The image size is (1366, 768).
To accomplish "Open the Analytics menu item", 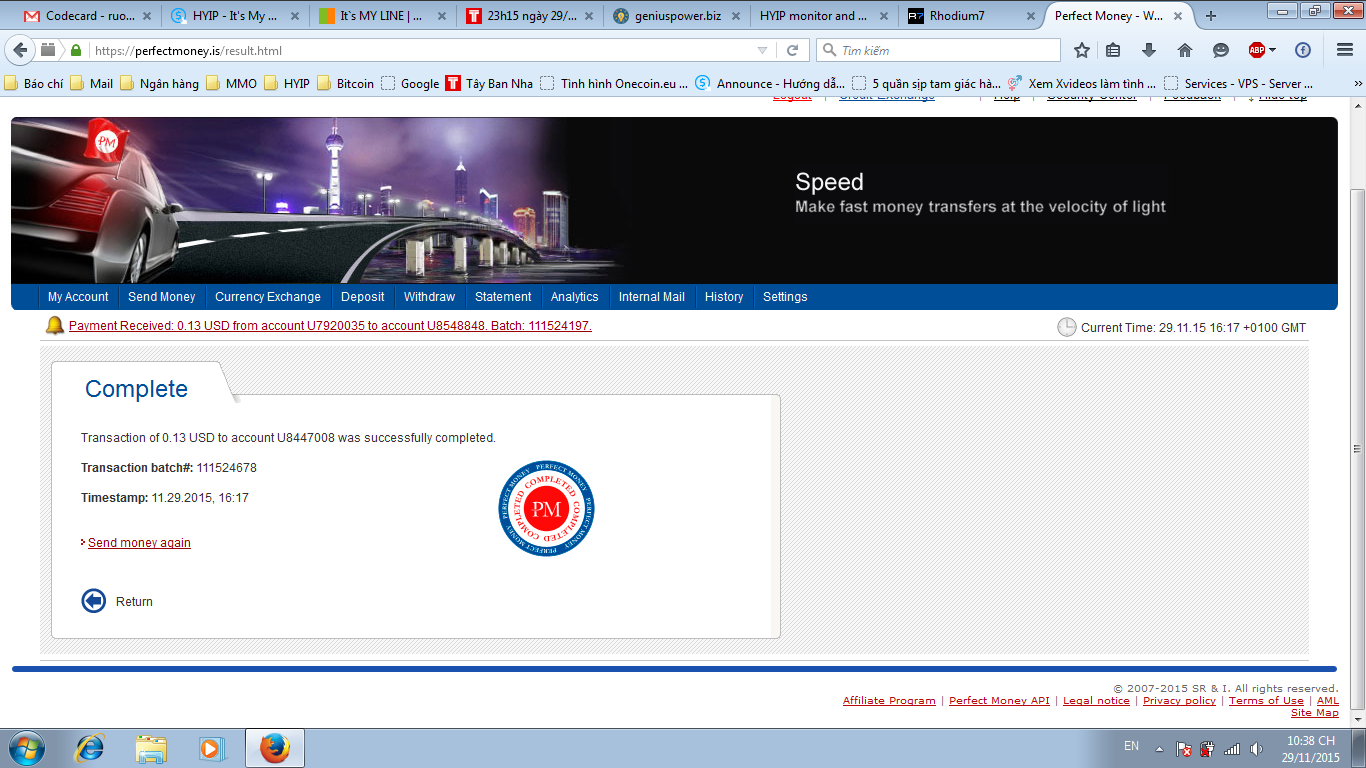I will point(575,297).
